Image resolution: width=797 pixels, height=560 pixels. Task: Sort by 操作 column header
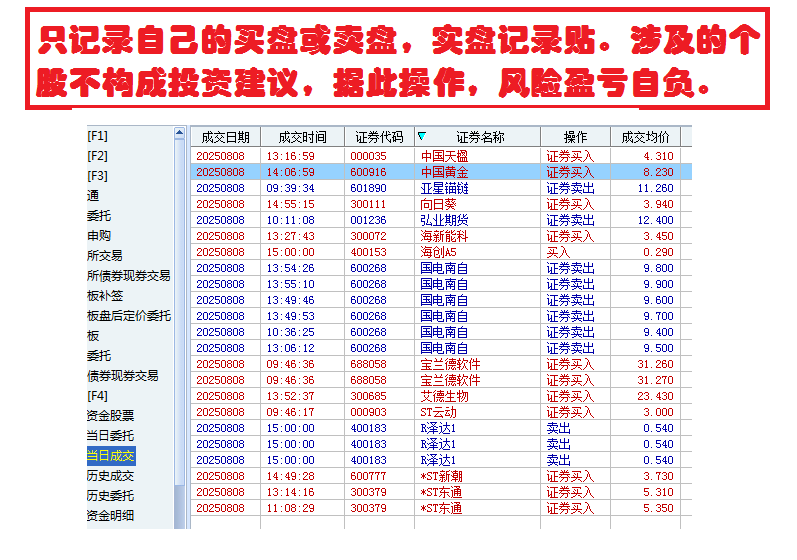point(575,137)
